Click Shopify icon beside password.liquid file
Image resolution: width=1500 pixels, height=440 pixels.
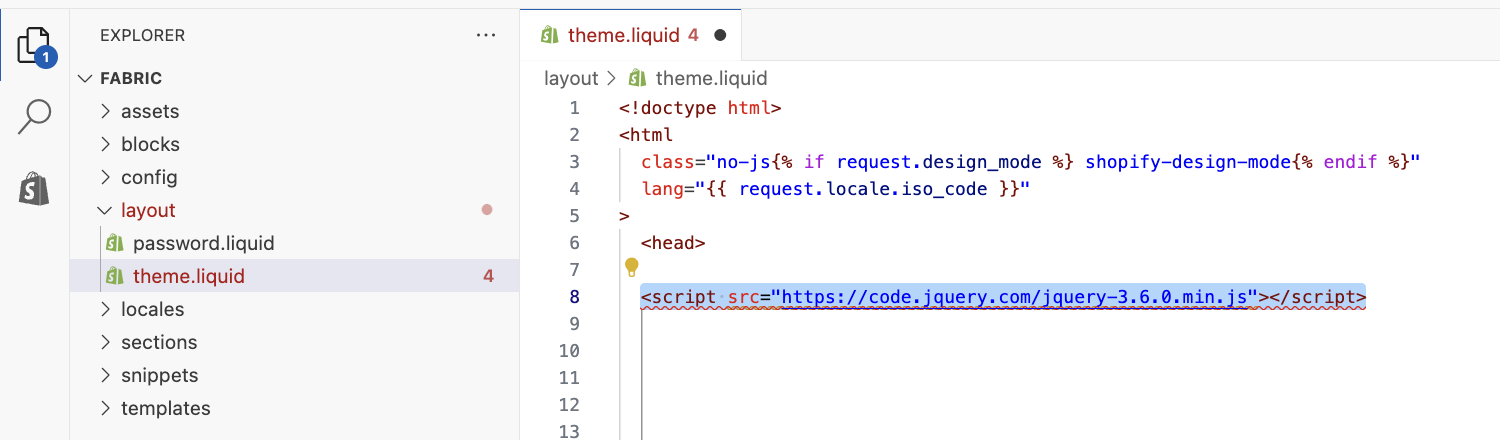[115, 243]
